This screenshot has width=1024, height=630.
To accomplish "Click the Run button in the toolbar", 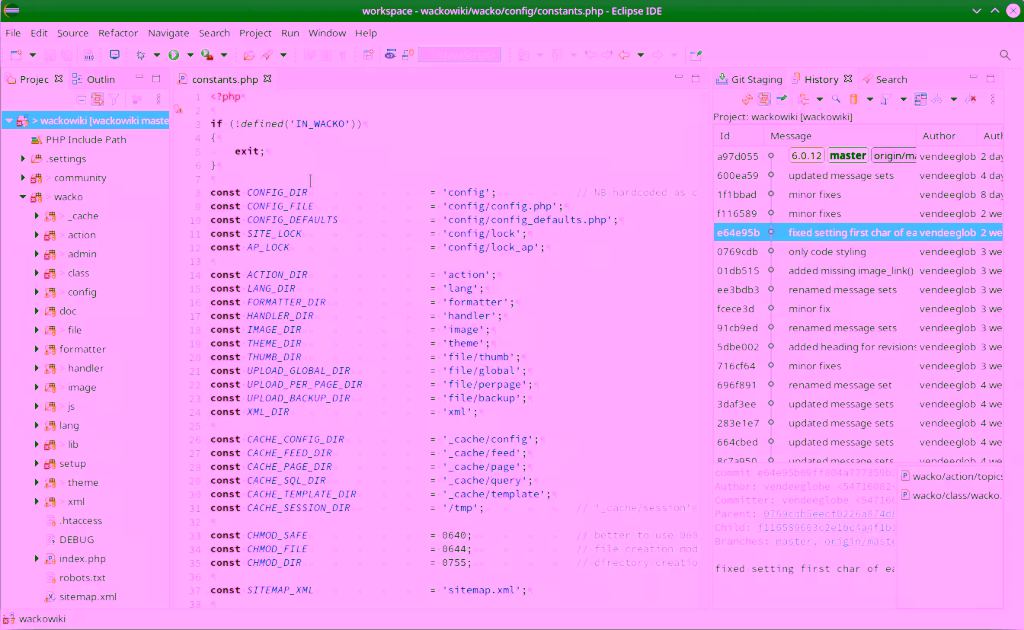I will click(174, 55).
